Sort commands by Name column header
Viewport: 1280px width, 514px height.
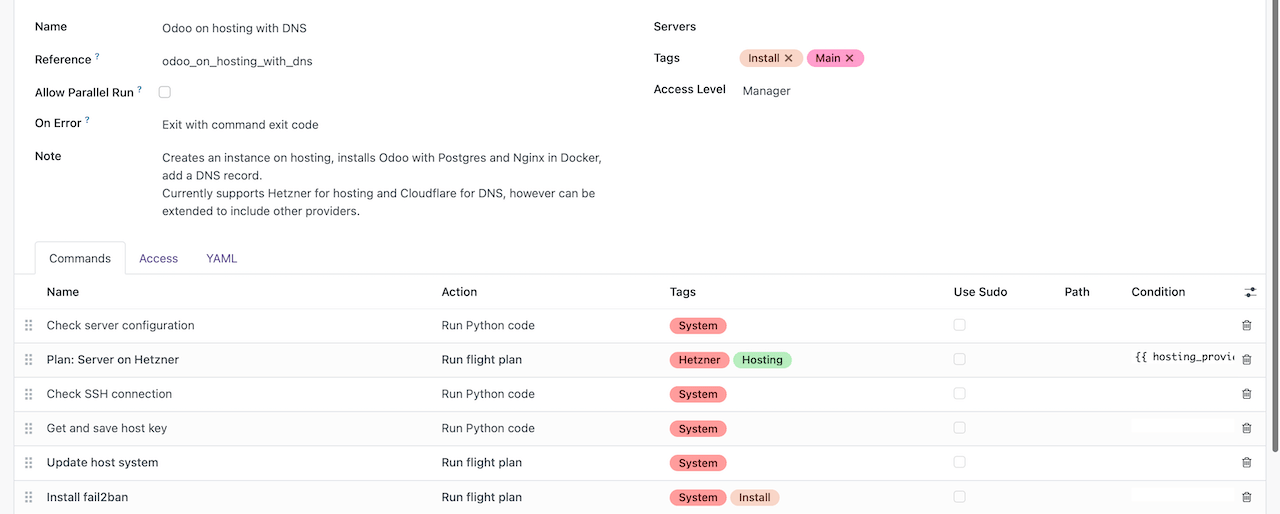(63, 292)
